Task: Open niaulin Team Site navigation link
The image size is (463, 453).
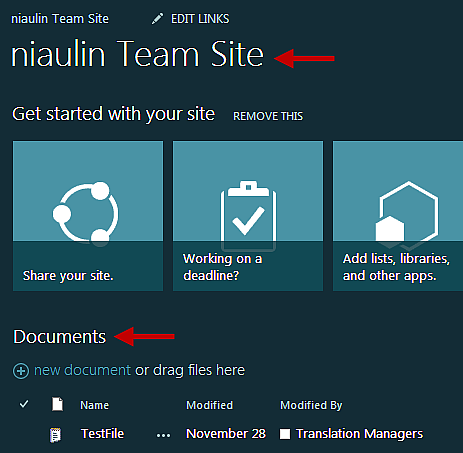Action: tap(60, 19)
